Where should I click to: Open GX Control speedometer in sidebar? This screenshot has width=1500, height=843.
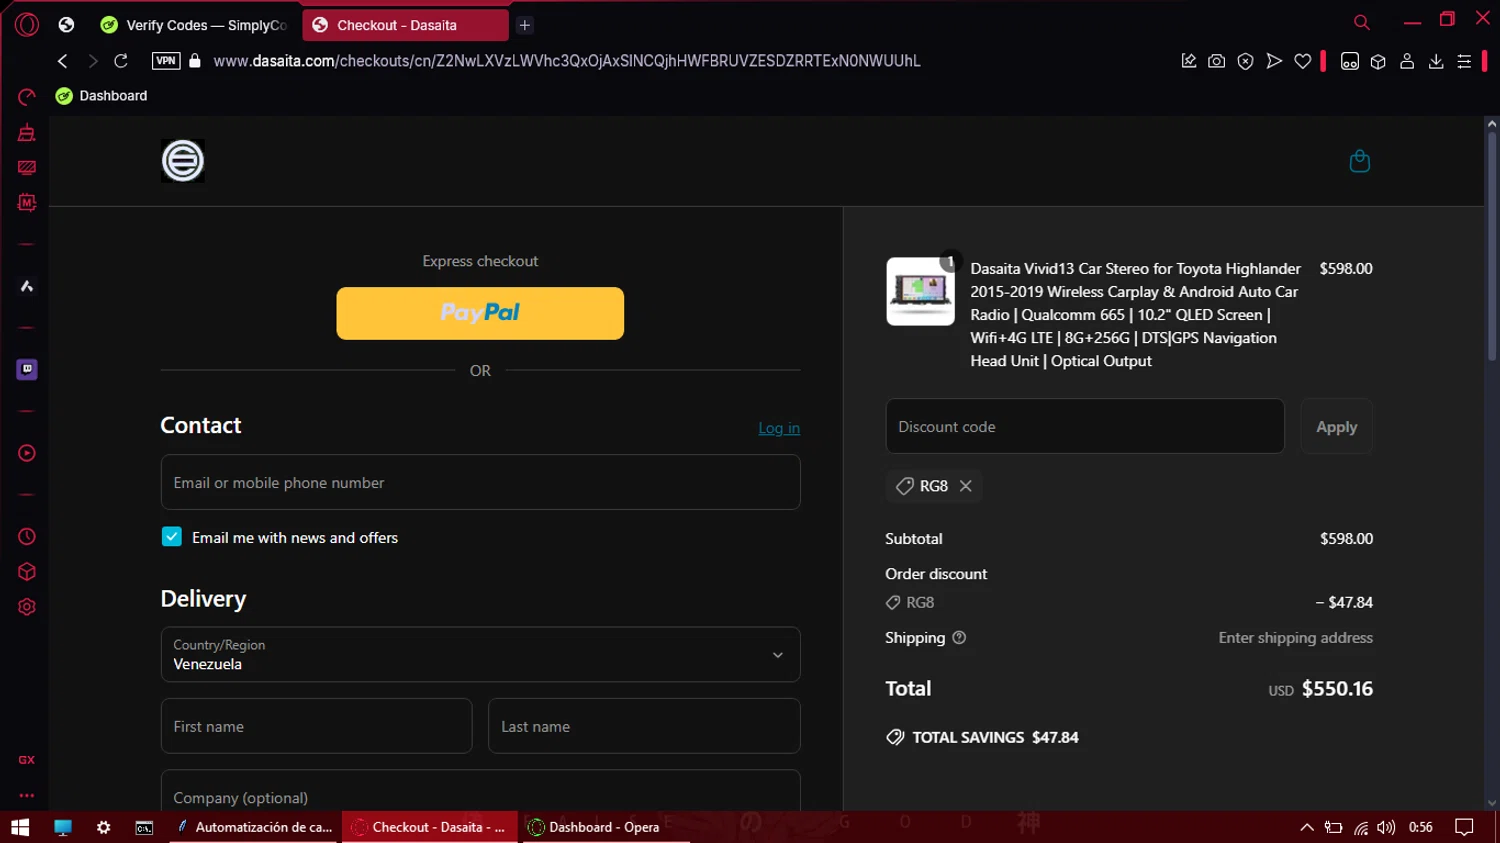(x=27, y=97)
